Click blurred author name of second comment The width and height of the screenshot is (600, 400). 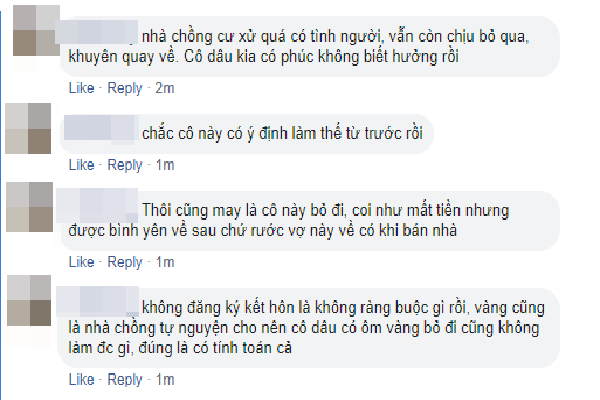coord(101,128)
